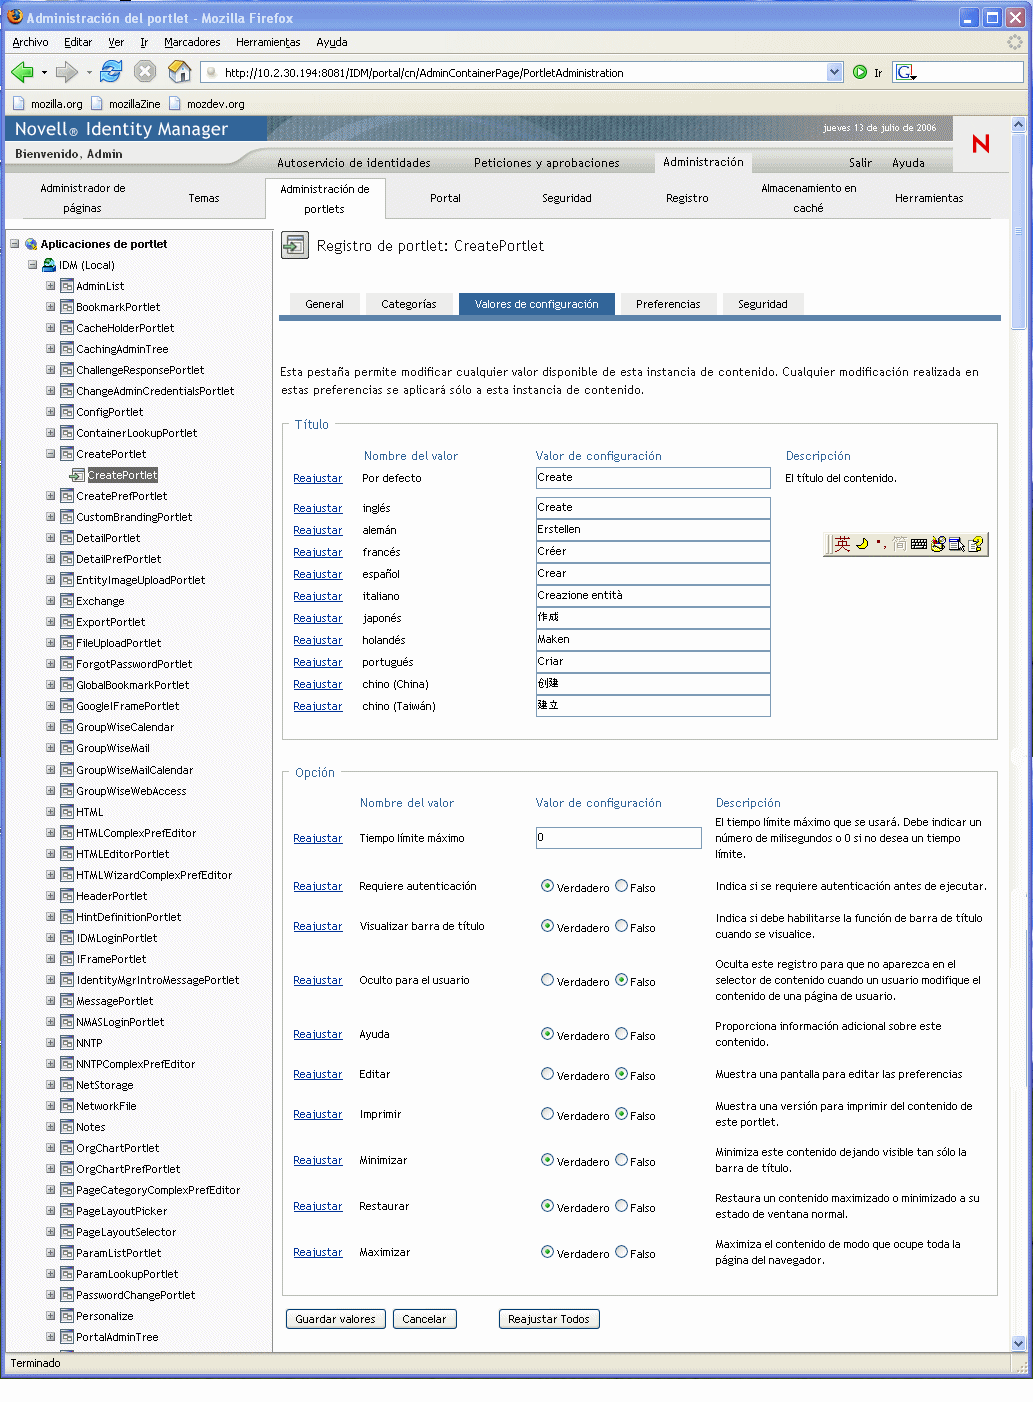Open mozillaZine bookmark
The image size is (1033, 1402).
[126, 104]
